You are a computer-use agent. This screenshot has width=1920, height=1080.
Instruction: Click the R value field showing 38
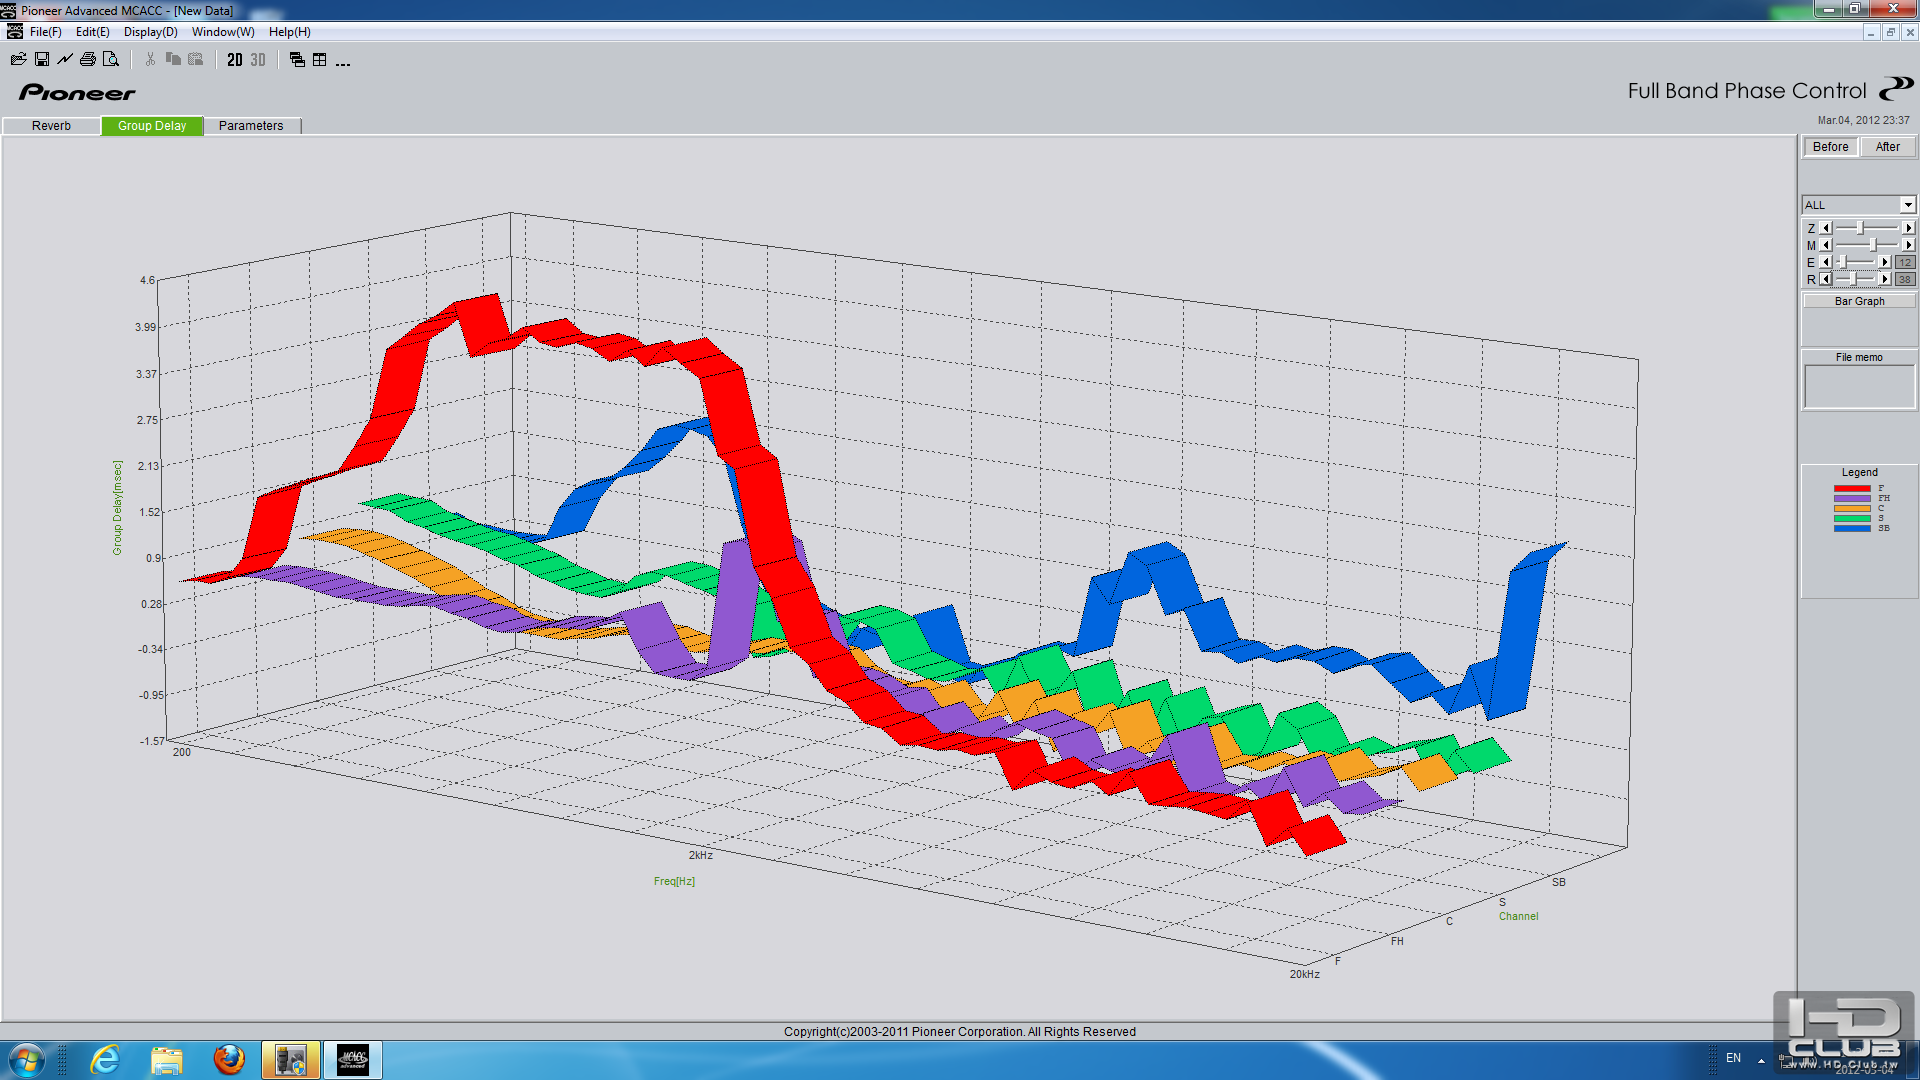(x=1904, y=279)
